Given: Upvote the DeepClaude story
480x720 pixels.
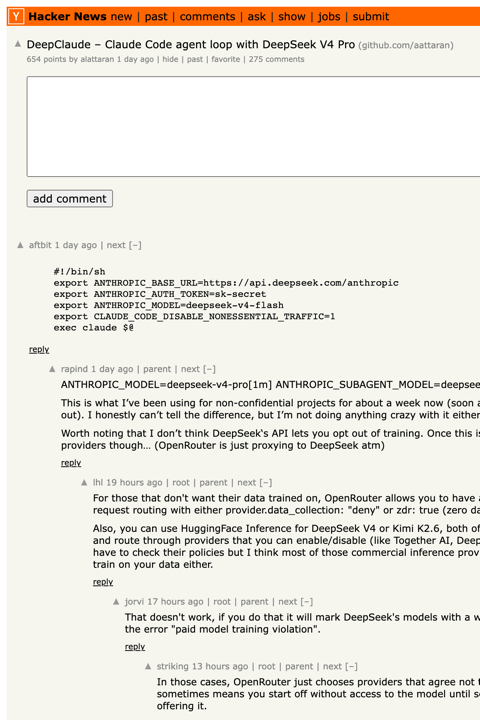Looking at the screenshot, I should (18, 44).
